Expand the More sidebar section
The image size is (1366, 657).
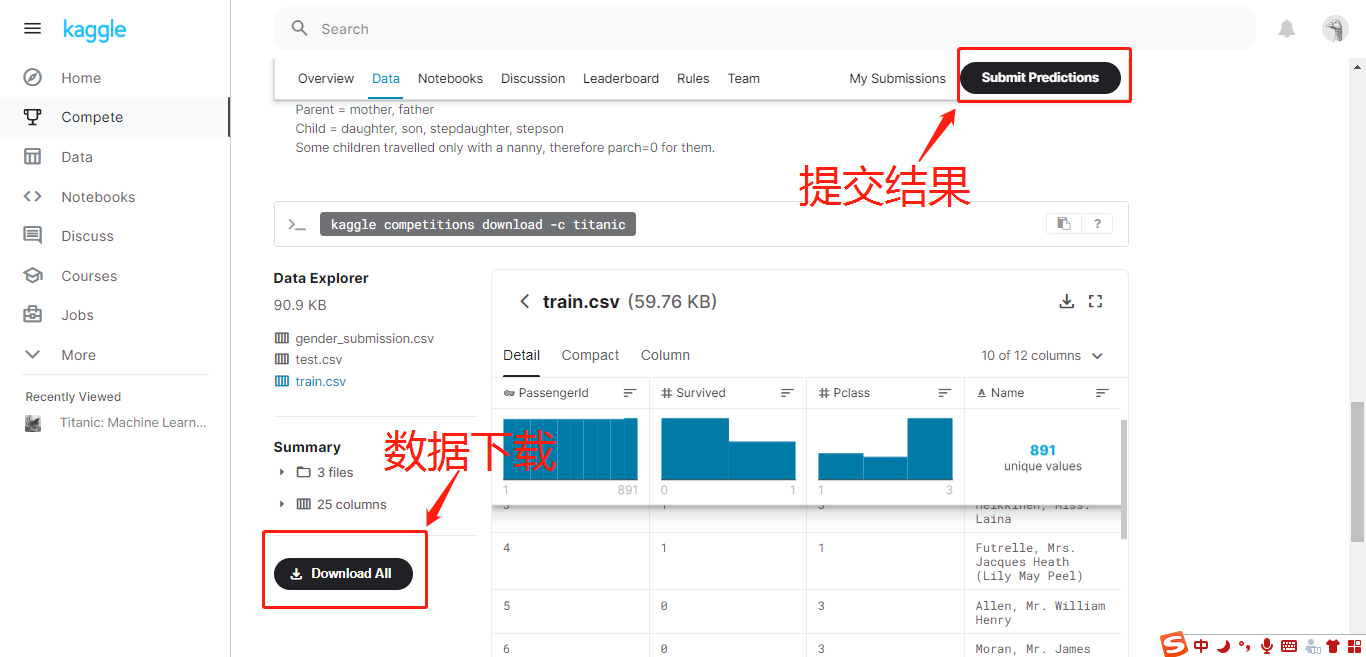coord(60,355)
